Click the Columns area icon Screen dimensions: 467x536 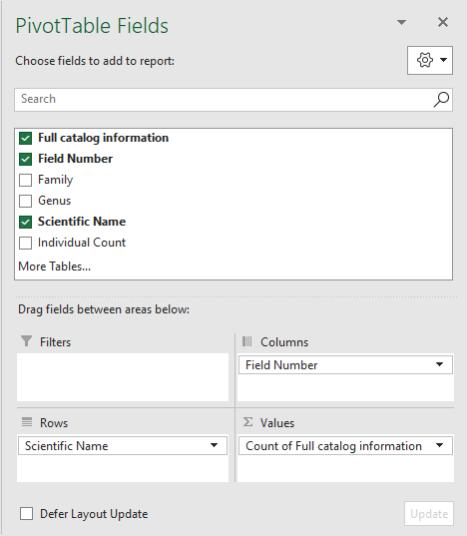(247, 341)
